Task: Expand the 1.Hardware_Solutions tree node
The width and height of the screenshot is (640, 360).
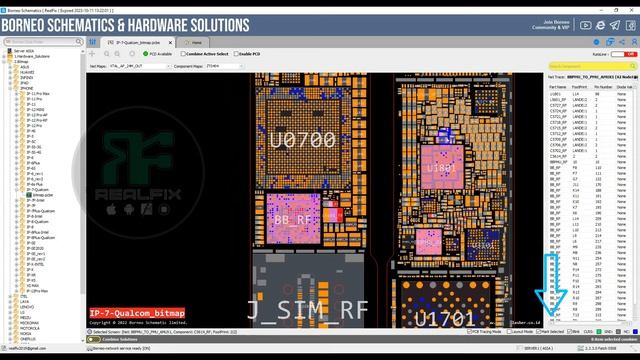Action: click(4, 56)
